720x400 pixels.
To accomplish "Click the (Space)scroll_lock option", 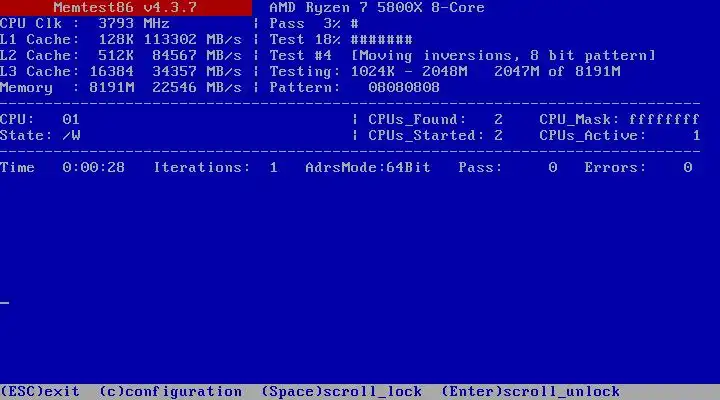I will point(342,392).
